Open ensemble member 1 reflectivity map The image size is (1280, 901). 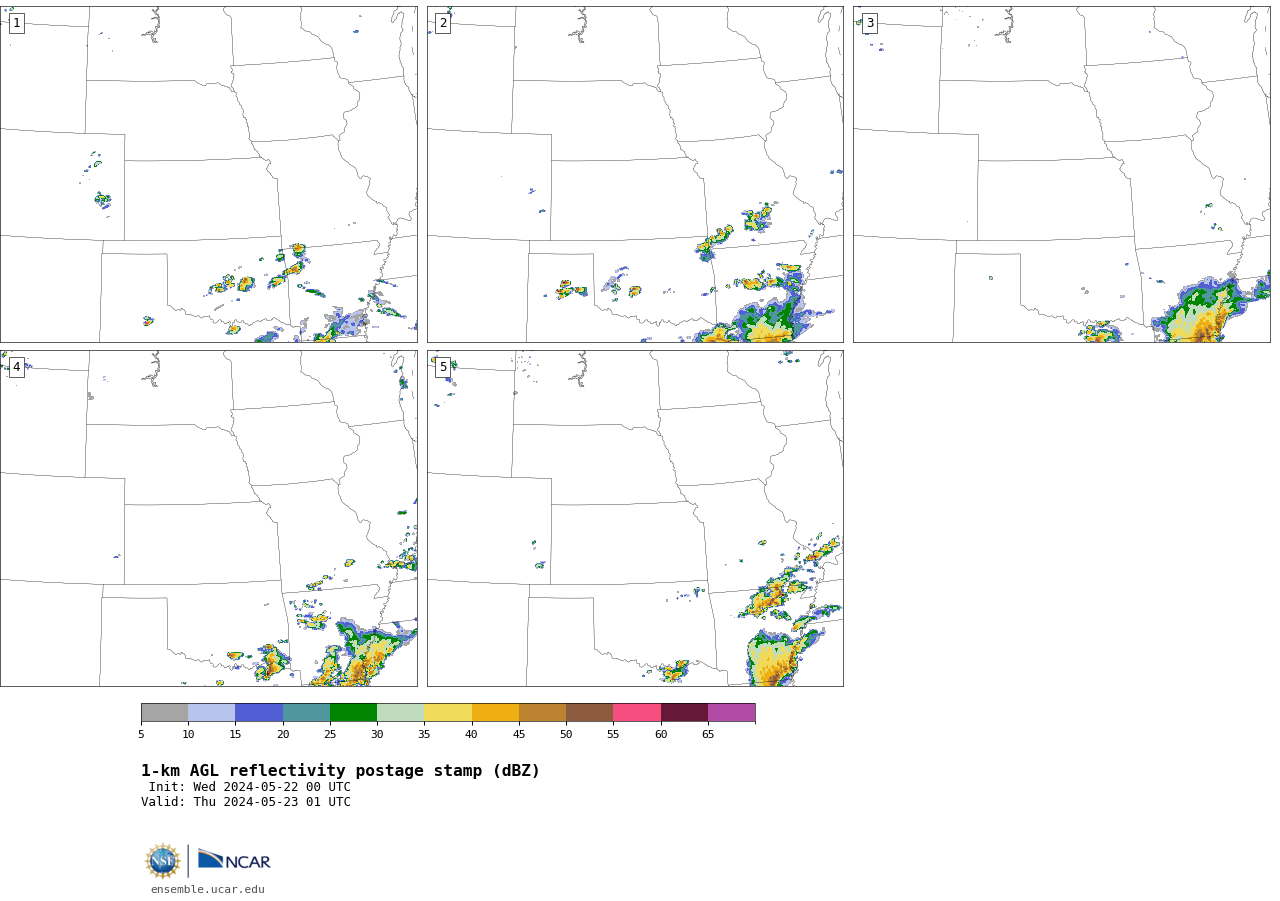[208, 174]
